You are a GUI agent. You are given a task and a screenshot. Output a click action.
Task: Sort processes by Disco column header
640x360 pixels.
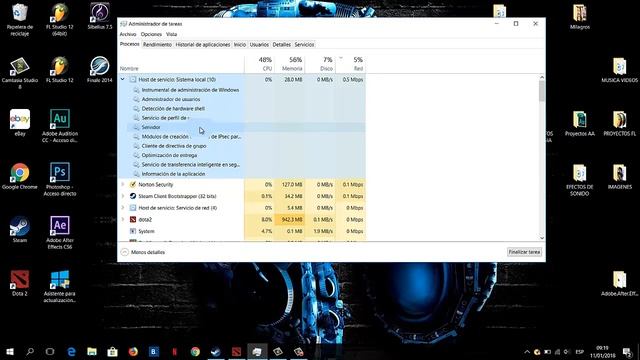[320, 64]
